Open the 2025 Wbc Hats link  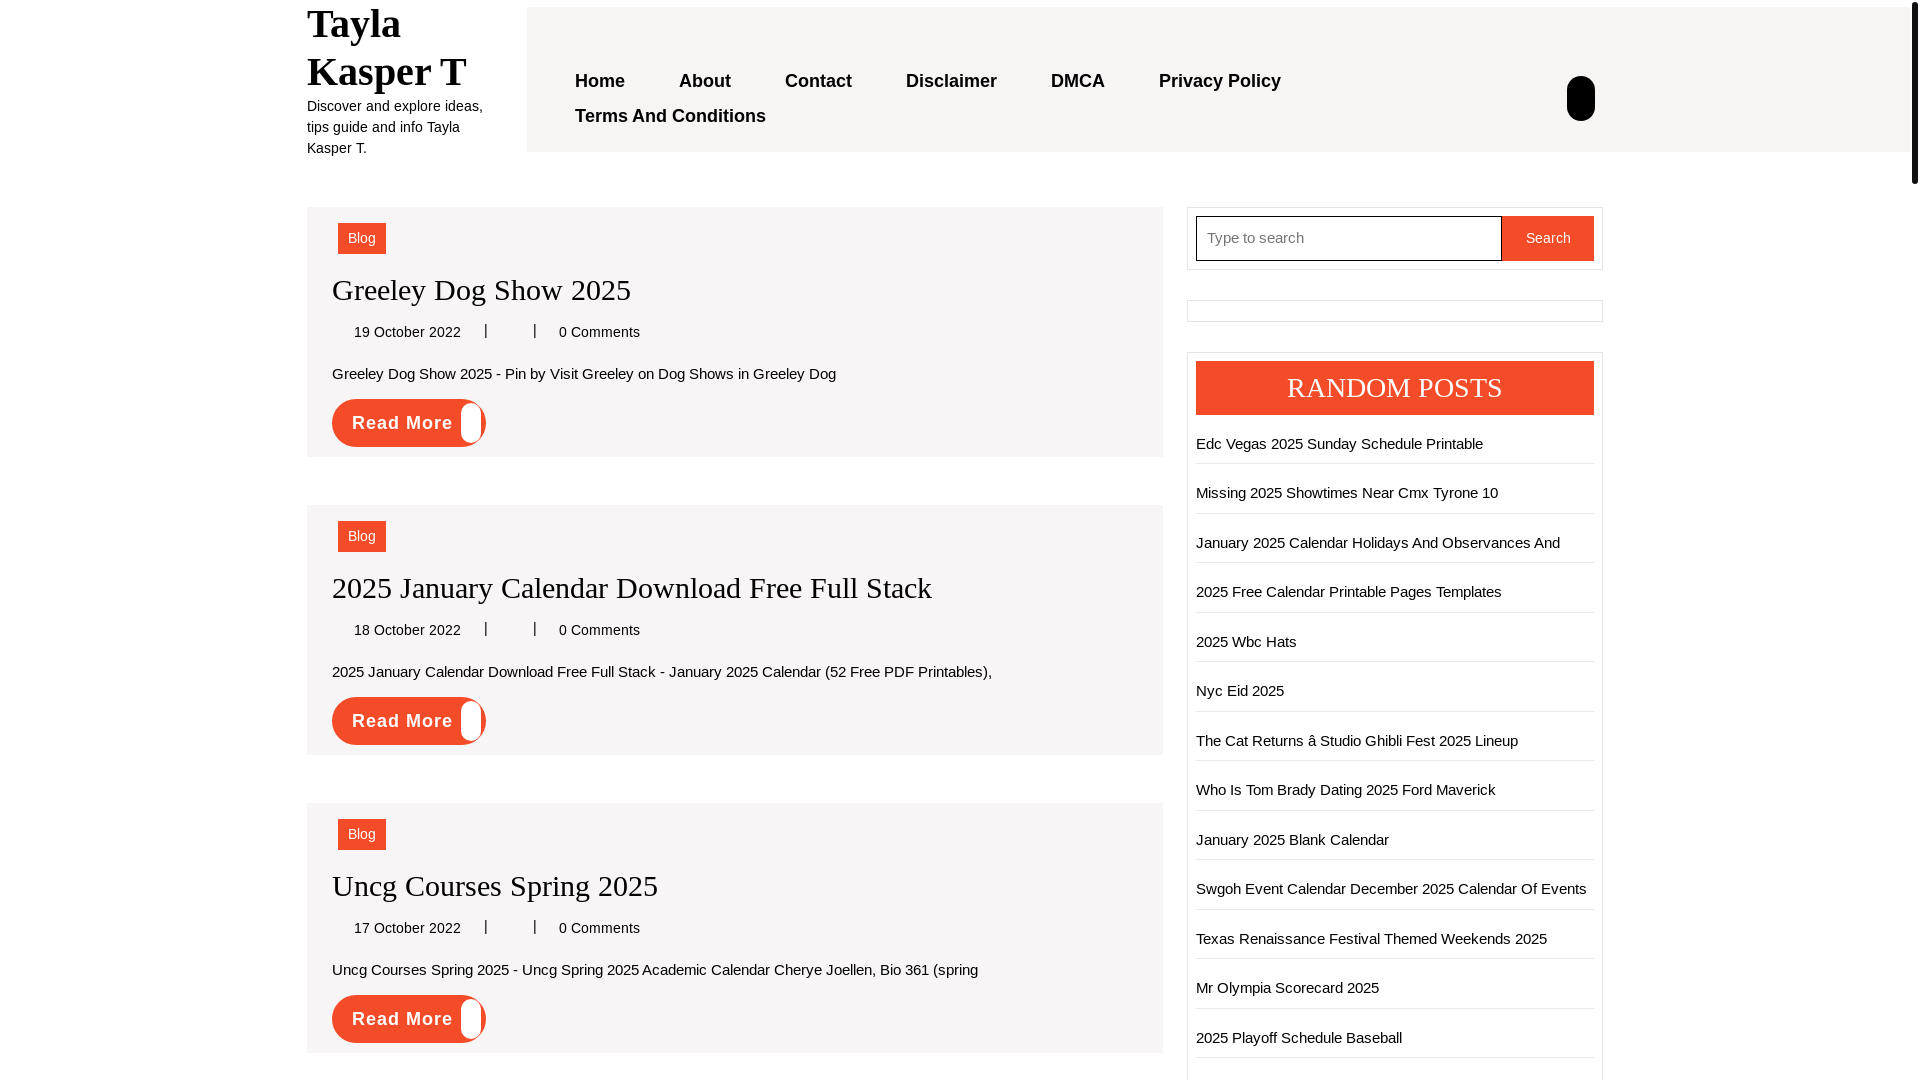click(x=1245, y=642)
